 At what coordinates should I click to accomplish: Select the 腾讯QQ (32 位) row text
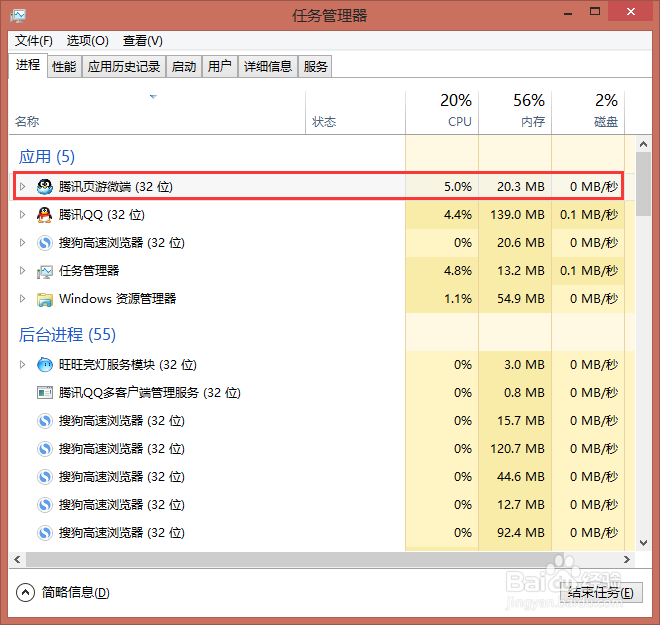coord(101,215)
